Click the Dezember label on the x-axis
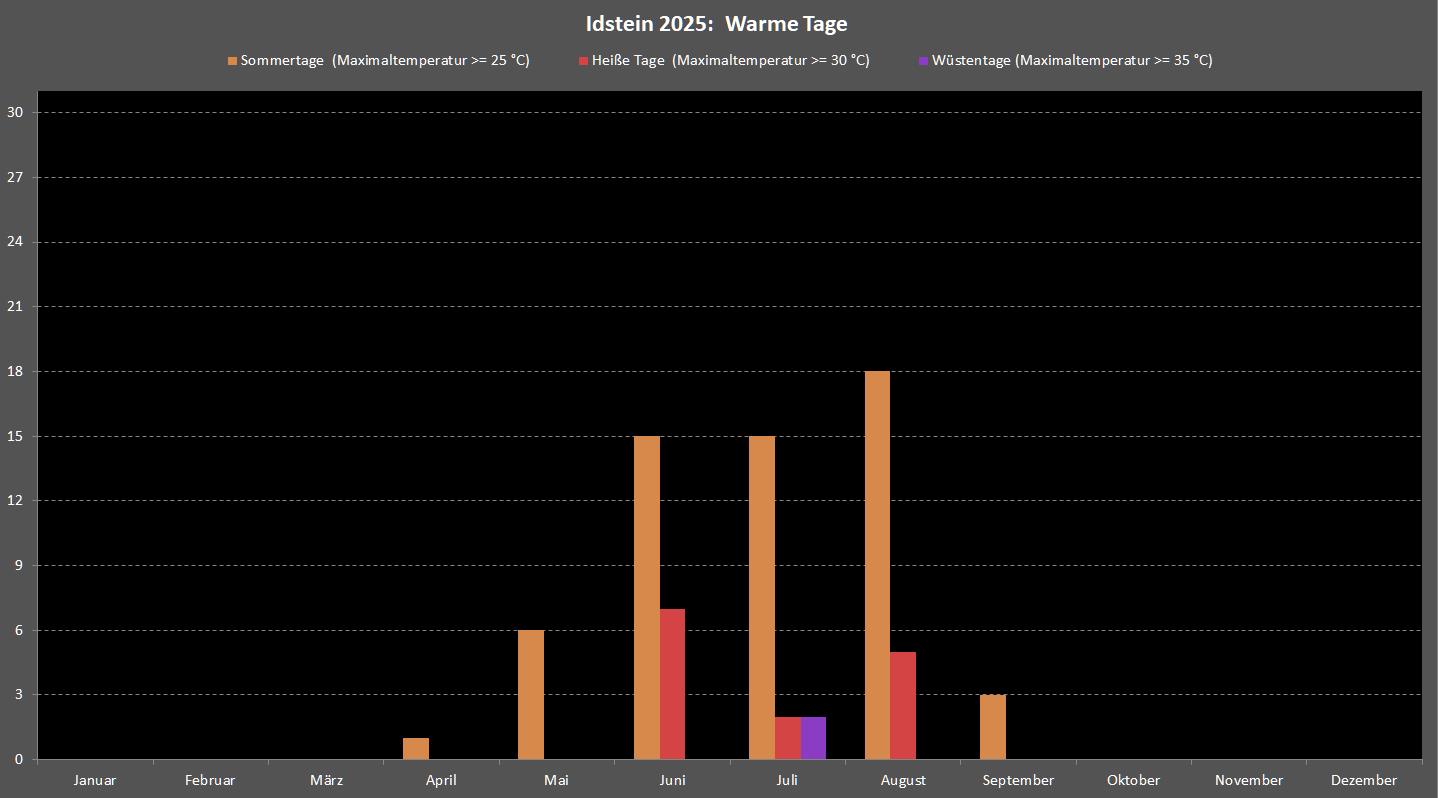The height and width of the screenshot is (798, 1438). (1364, 780)
